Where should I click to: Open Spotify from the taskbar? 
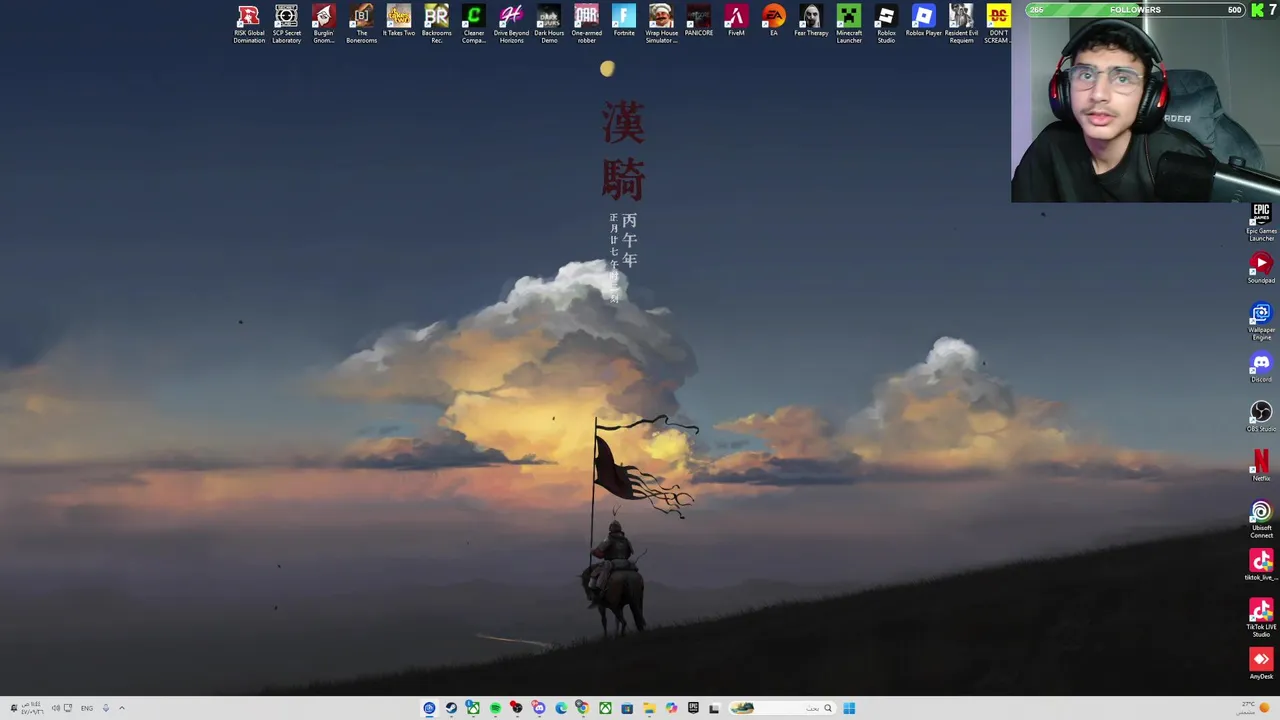(x=495, y=708)
